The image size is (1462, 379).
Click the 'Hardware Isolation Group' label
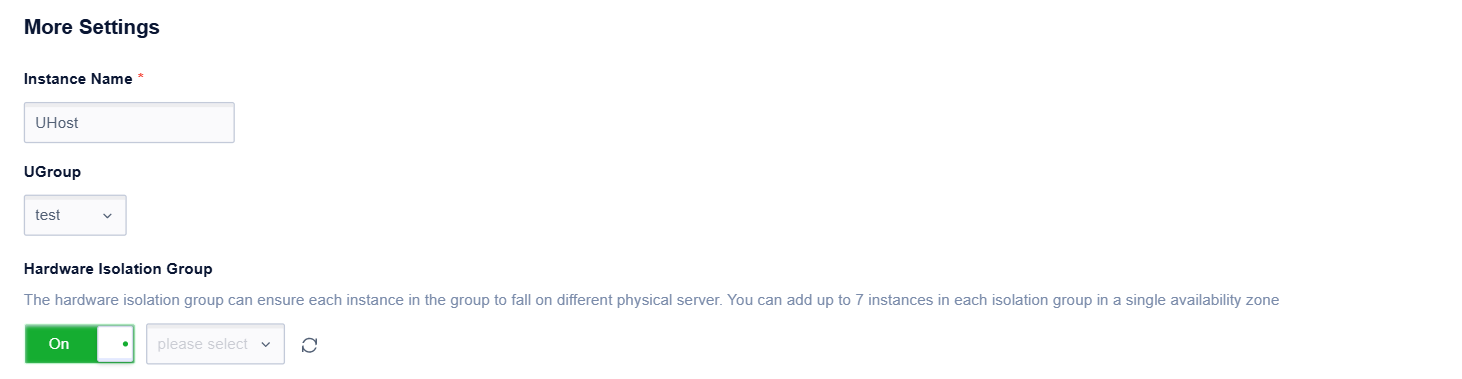click(118, 269)
